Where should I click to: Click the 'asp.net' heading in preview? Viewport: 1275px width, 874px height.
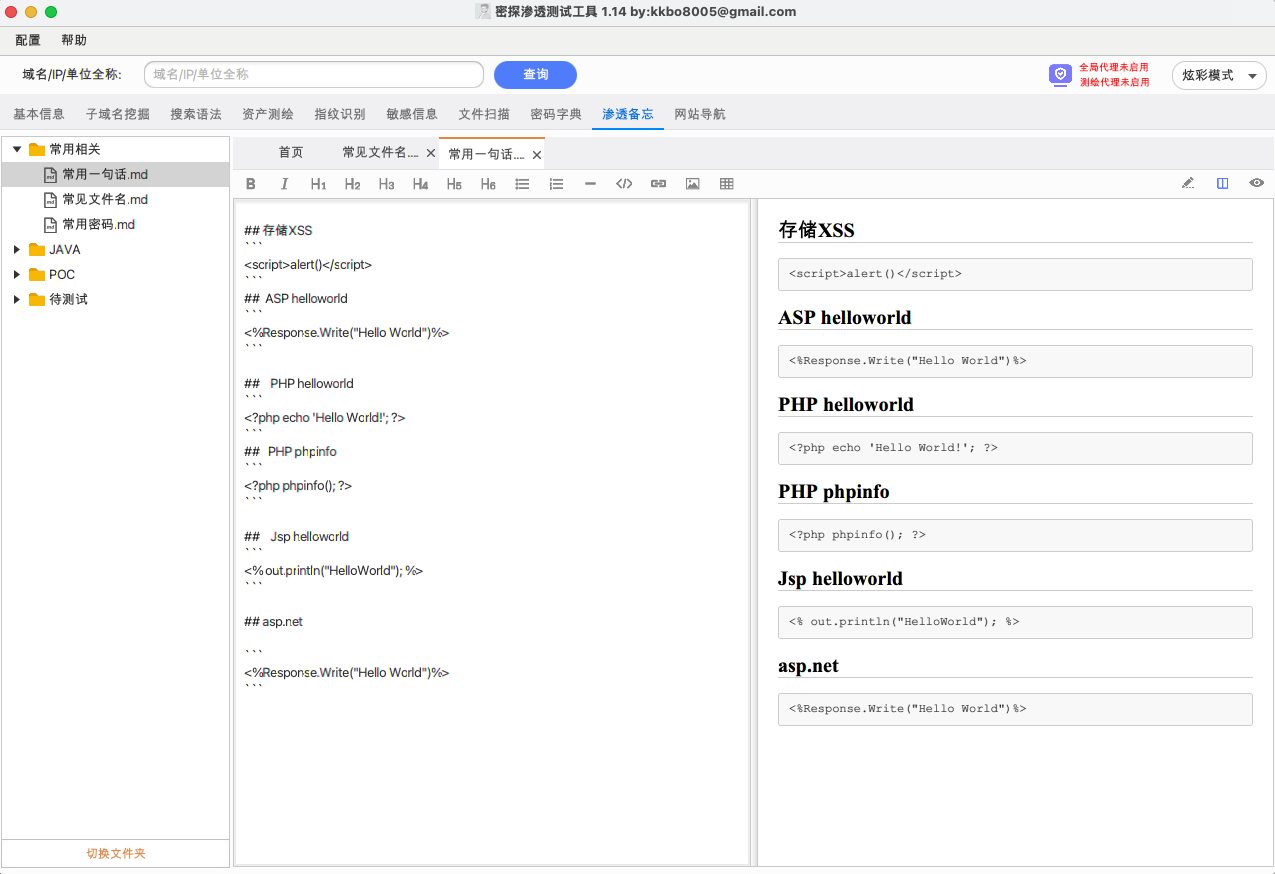click(x=808, y=666)
